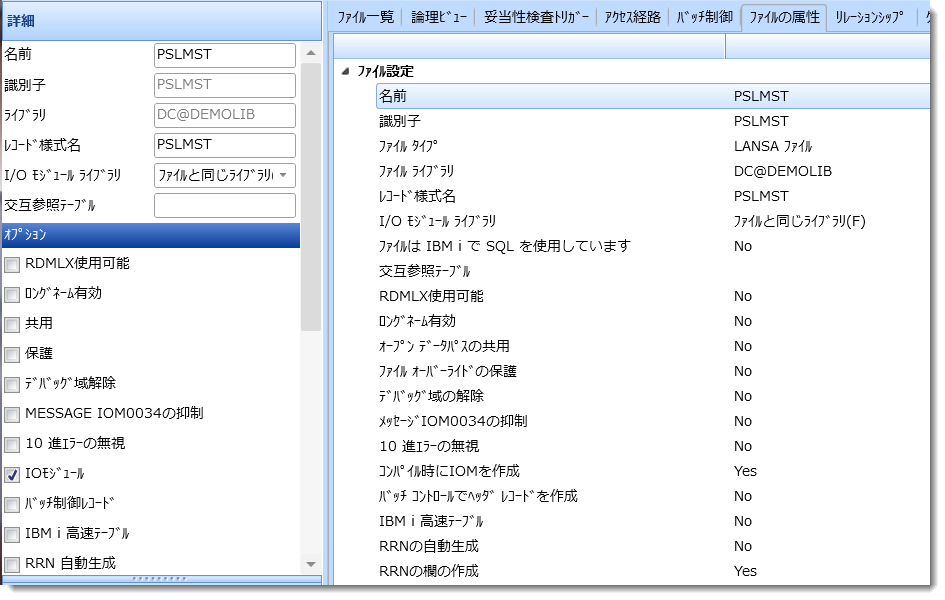Select the 識別子 property row
945x600 pixels.
click(653, 121)
